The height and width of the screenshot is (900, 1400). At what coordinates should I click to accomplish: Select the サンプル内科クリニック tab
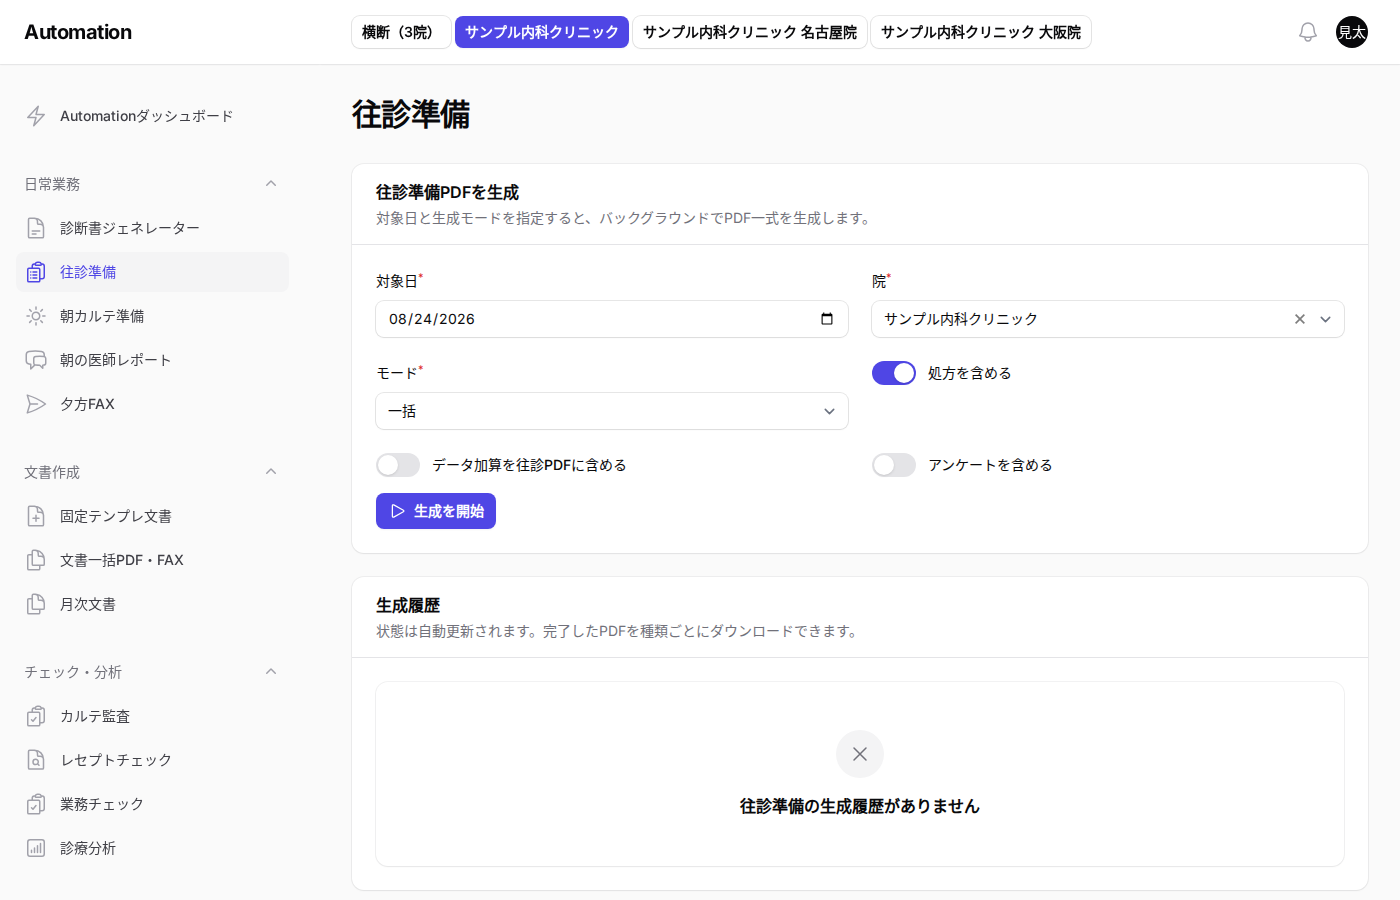(542, 32)
